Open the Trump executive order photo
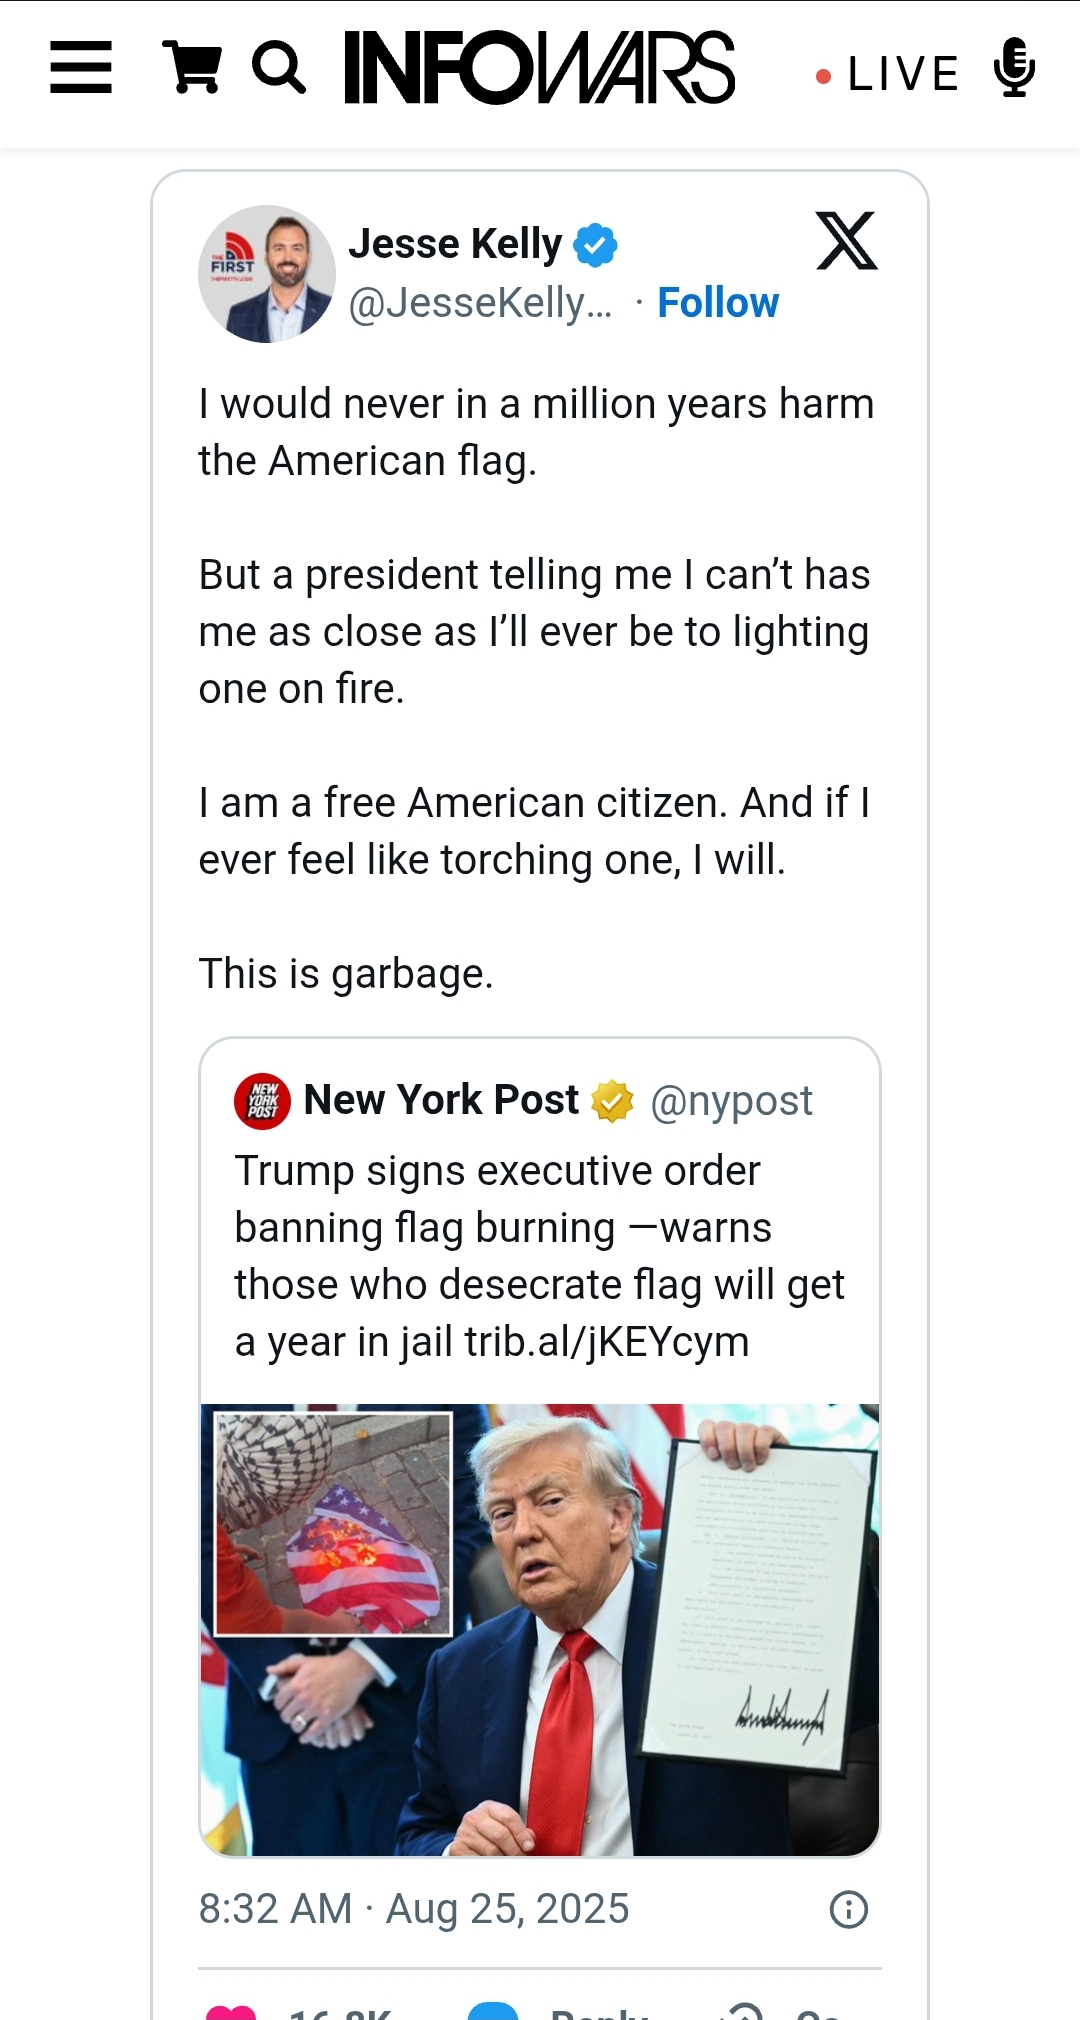The image size is (1080, 2020). click(540, 1630)
